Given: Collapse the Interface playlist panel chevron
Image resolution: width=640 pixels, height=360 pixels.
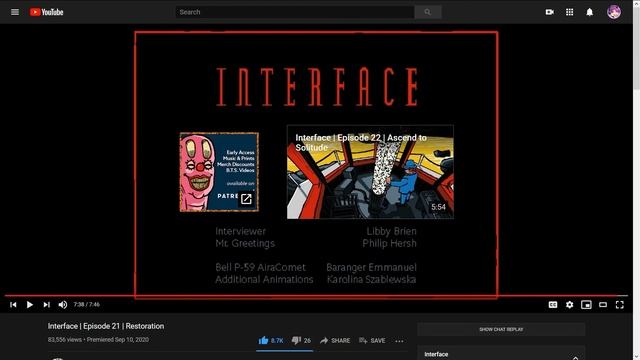Looking at the screenshot, I should click(x=576, y=358).
